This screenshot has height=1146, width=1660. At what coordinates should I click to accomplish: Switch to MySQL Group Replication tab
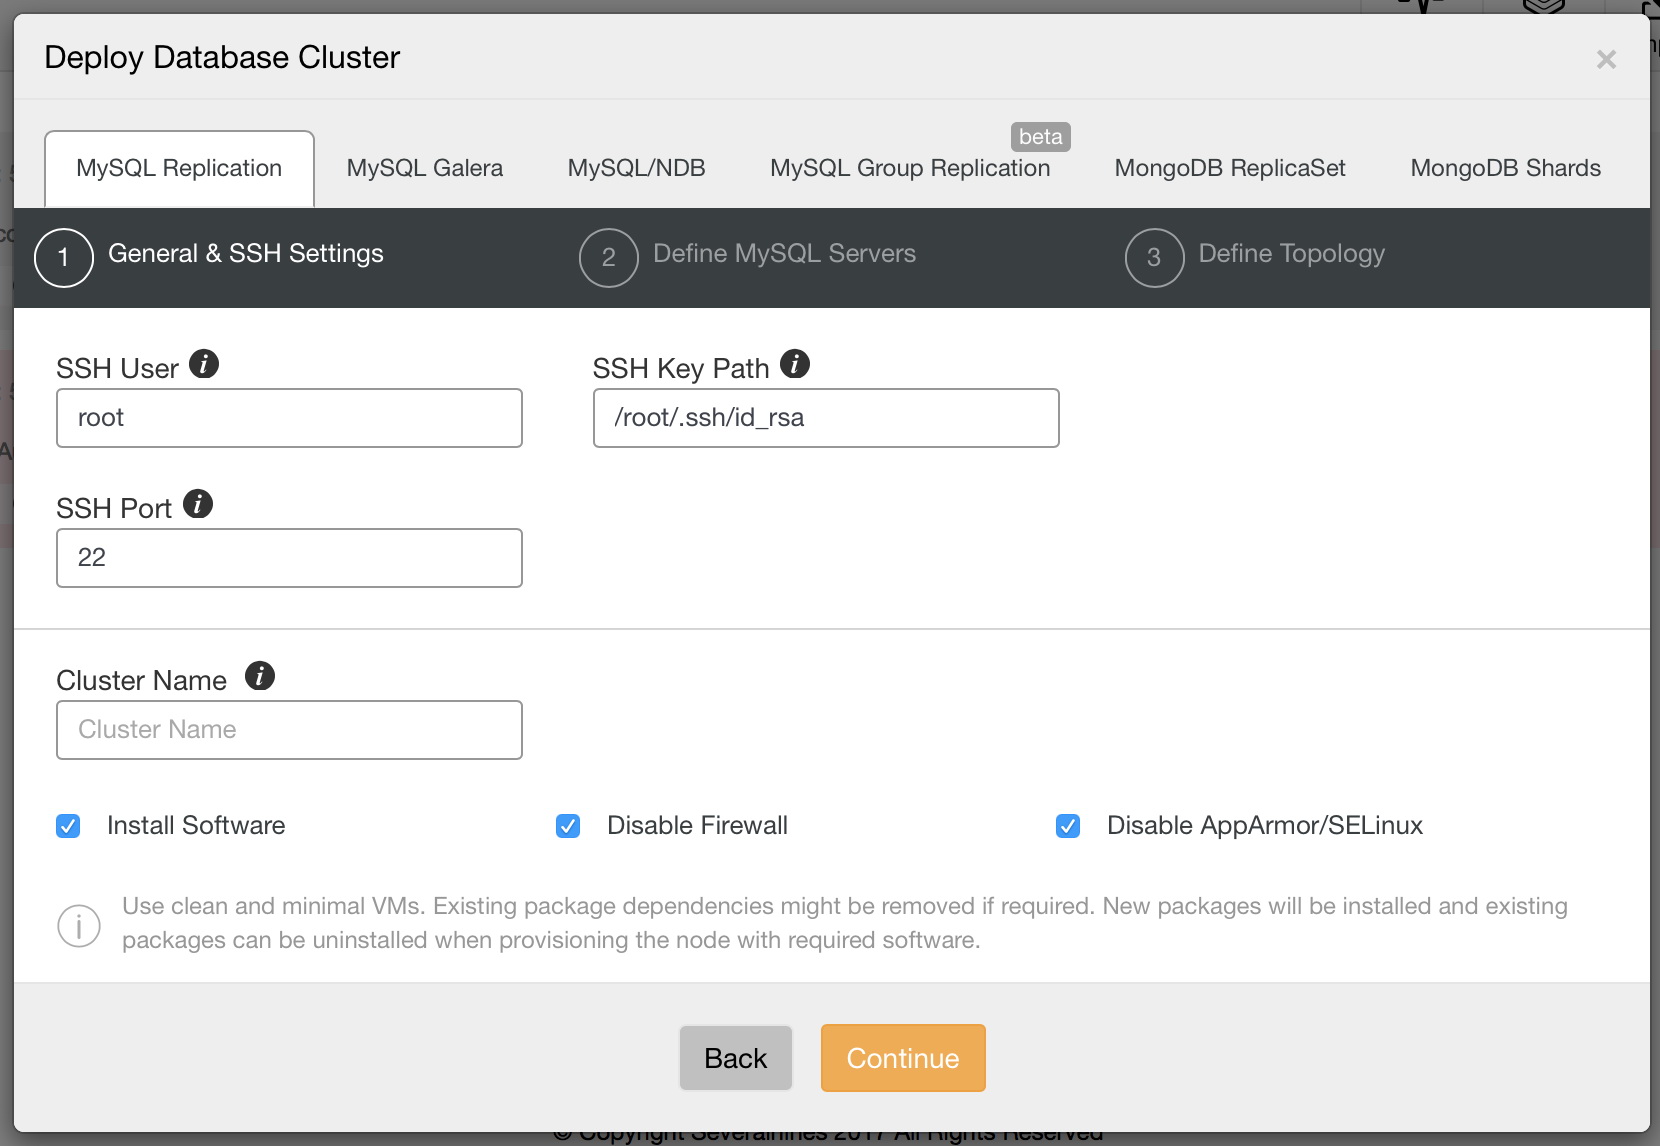click(x=910, y=169)
